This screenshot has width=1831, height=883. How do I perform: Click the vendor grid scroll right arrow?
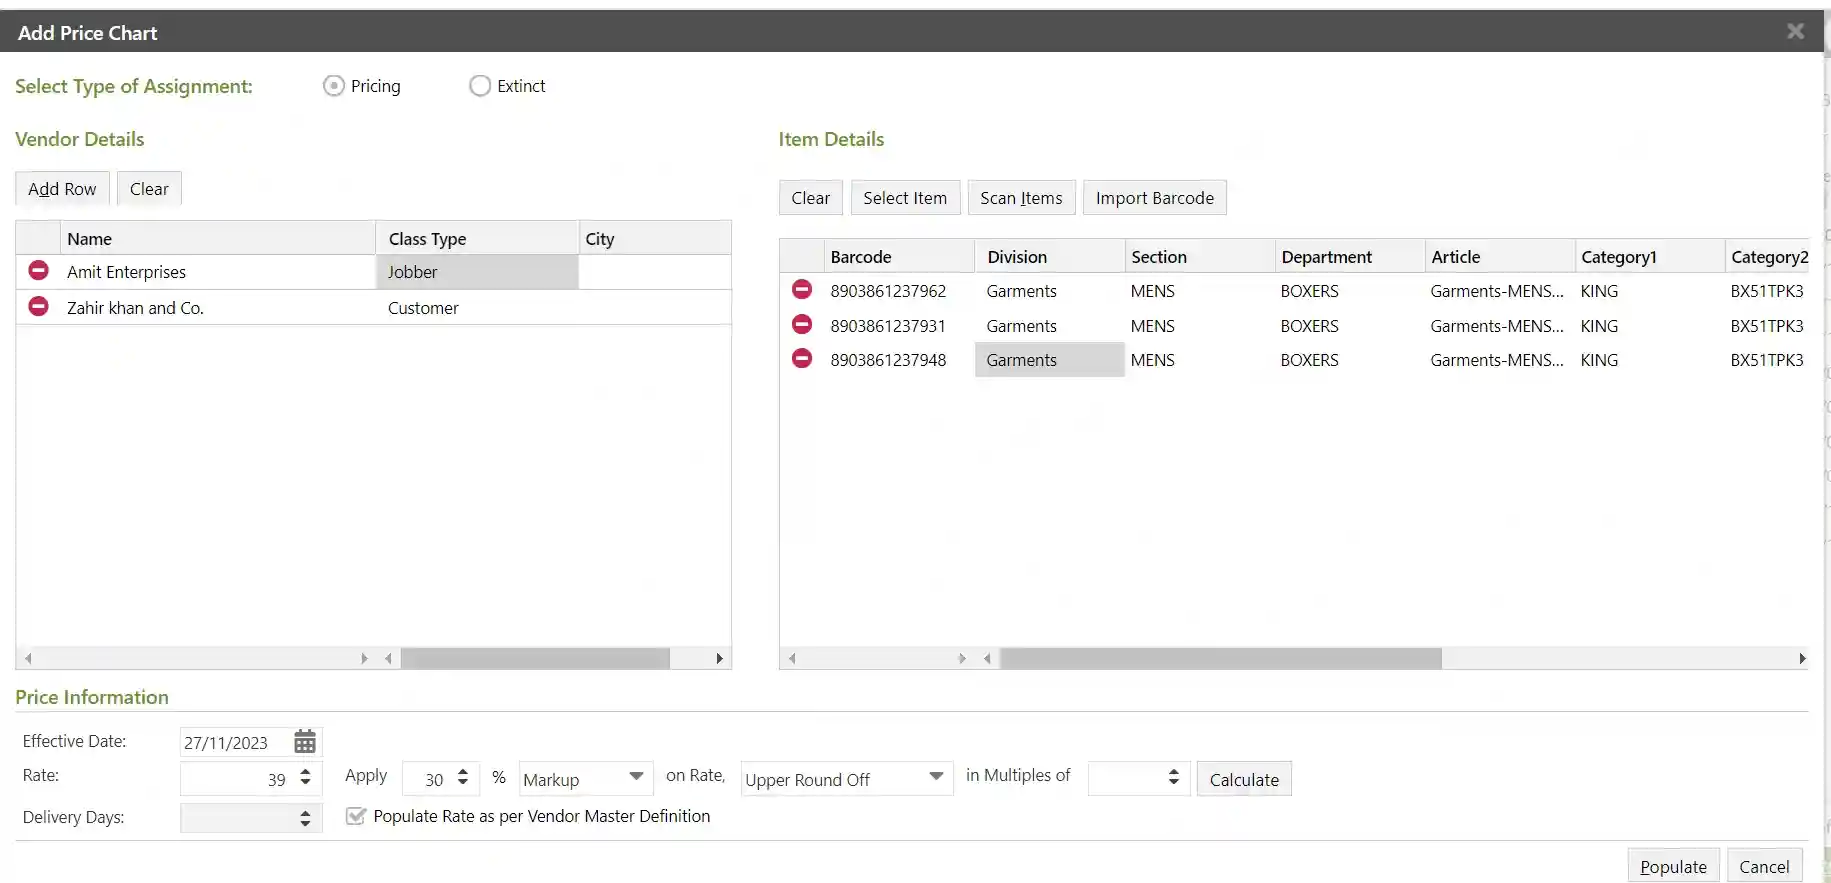(719, 658)
